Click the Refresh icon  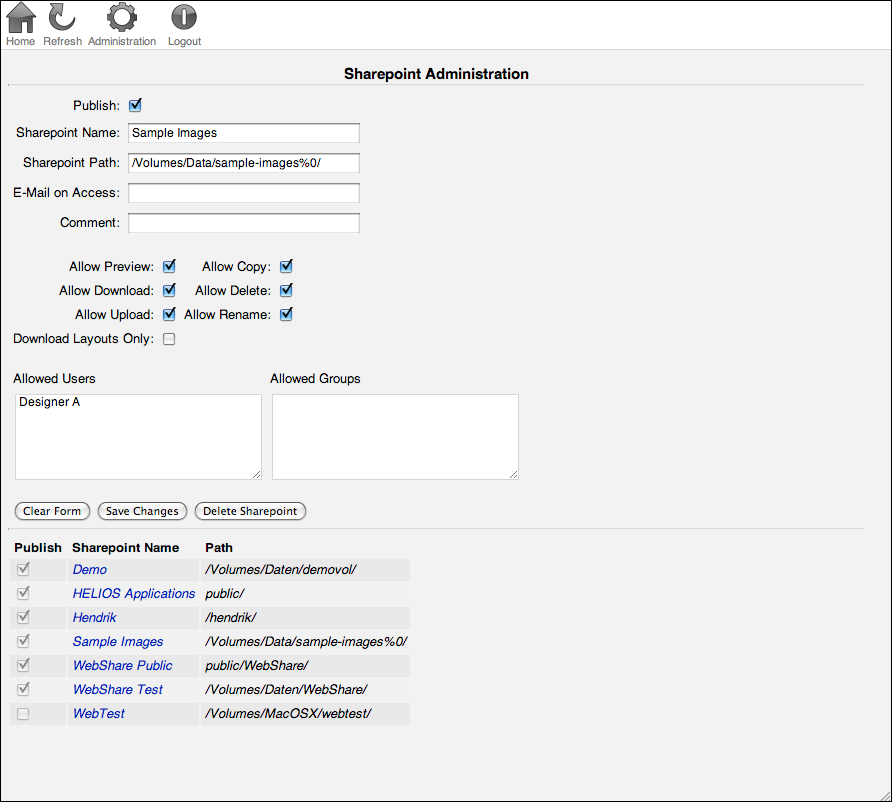coord(62,20)
